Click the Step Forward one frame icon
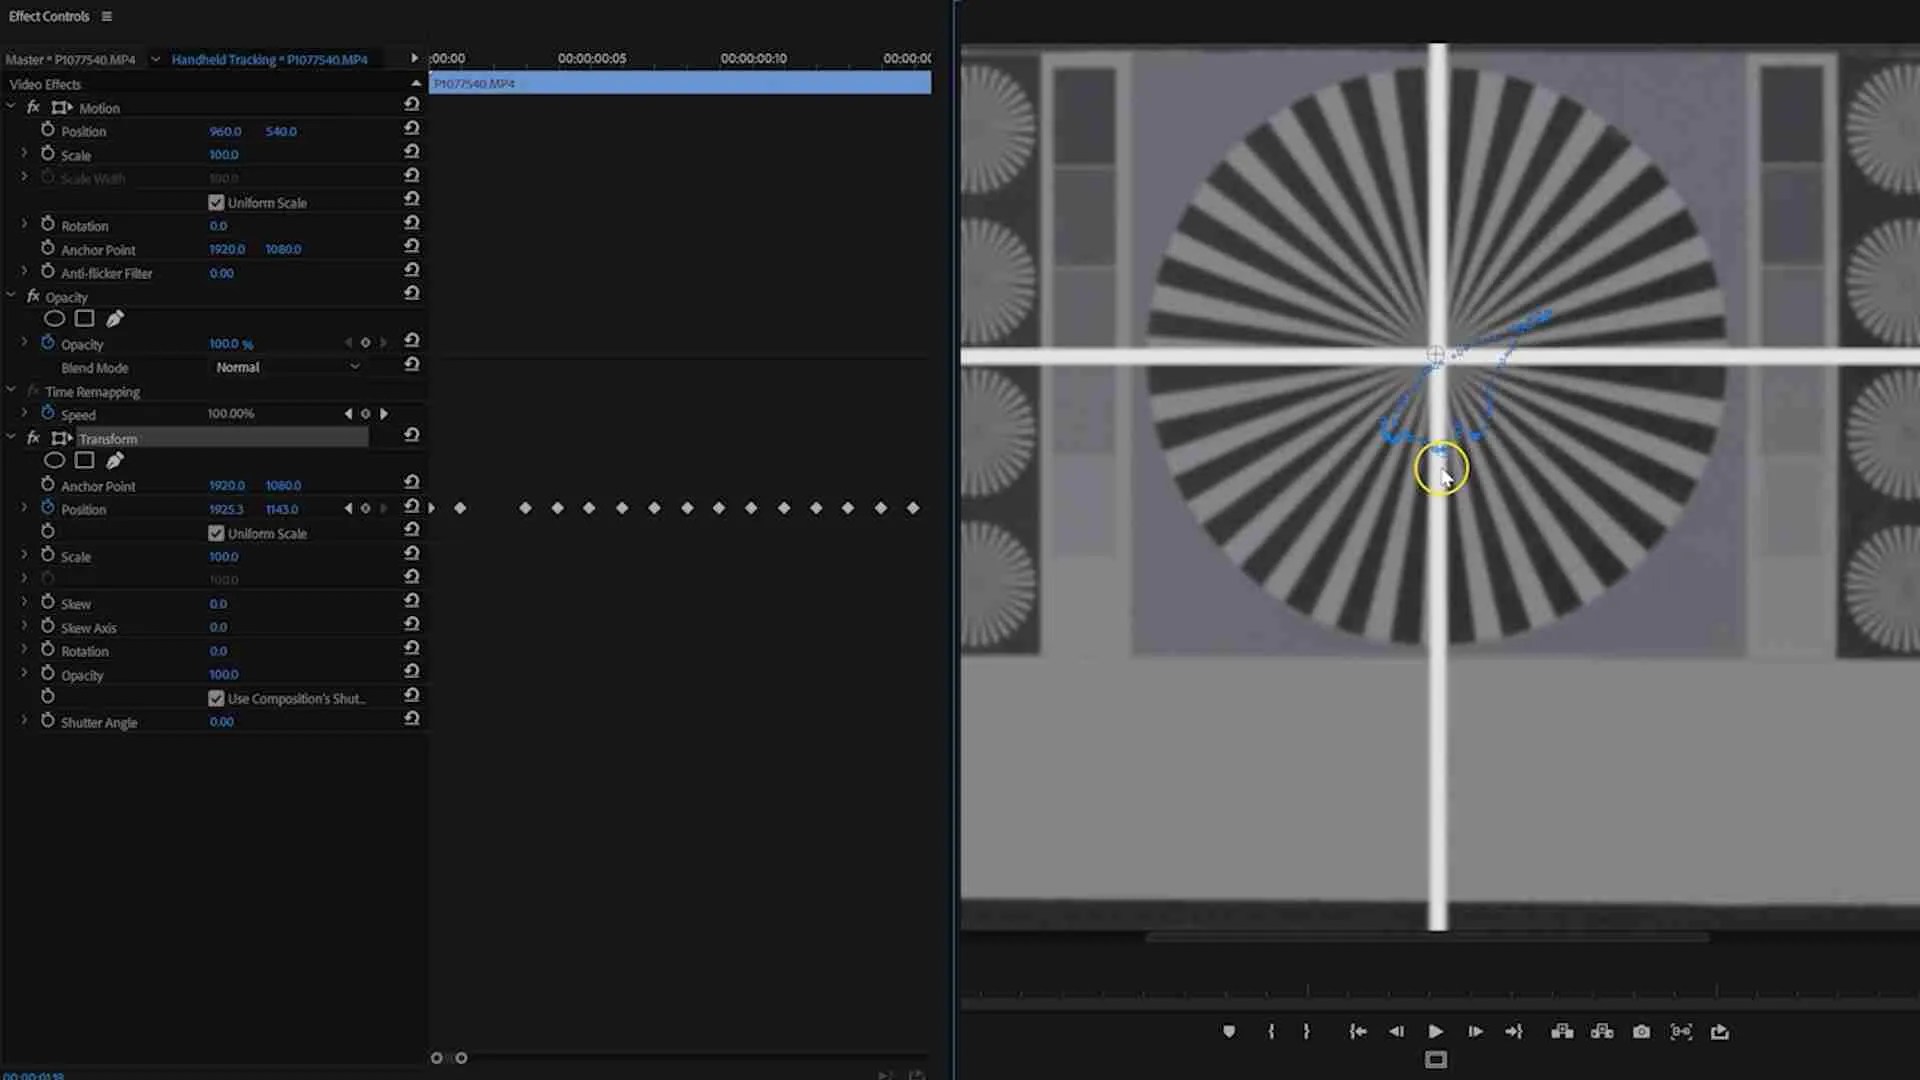Screen dimensions: 1920x1080 1475,1031
